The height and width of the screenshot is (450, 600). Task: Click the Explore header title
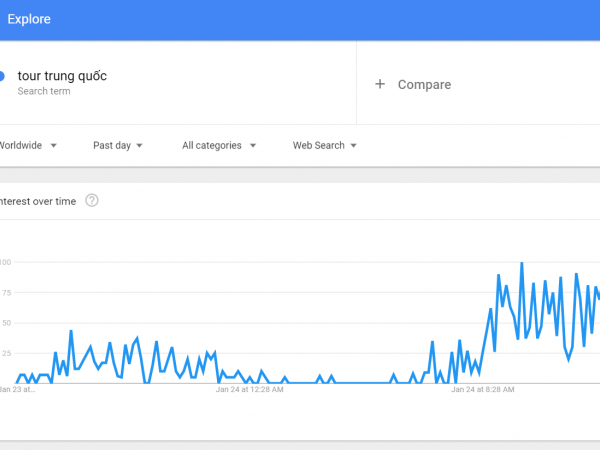[29, 19]
